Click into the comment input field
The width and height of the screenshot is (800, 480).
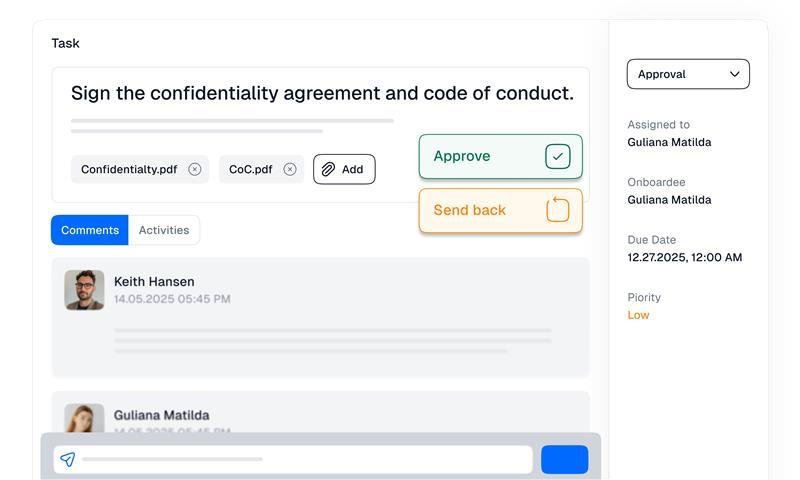click(x=300, y=459)
